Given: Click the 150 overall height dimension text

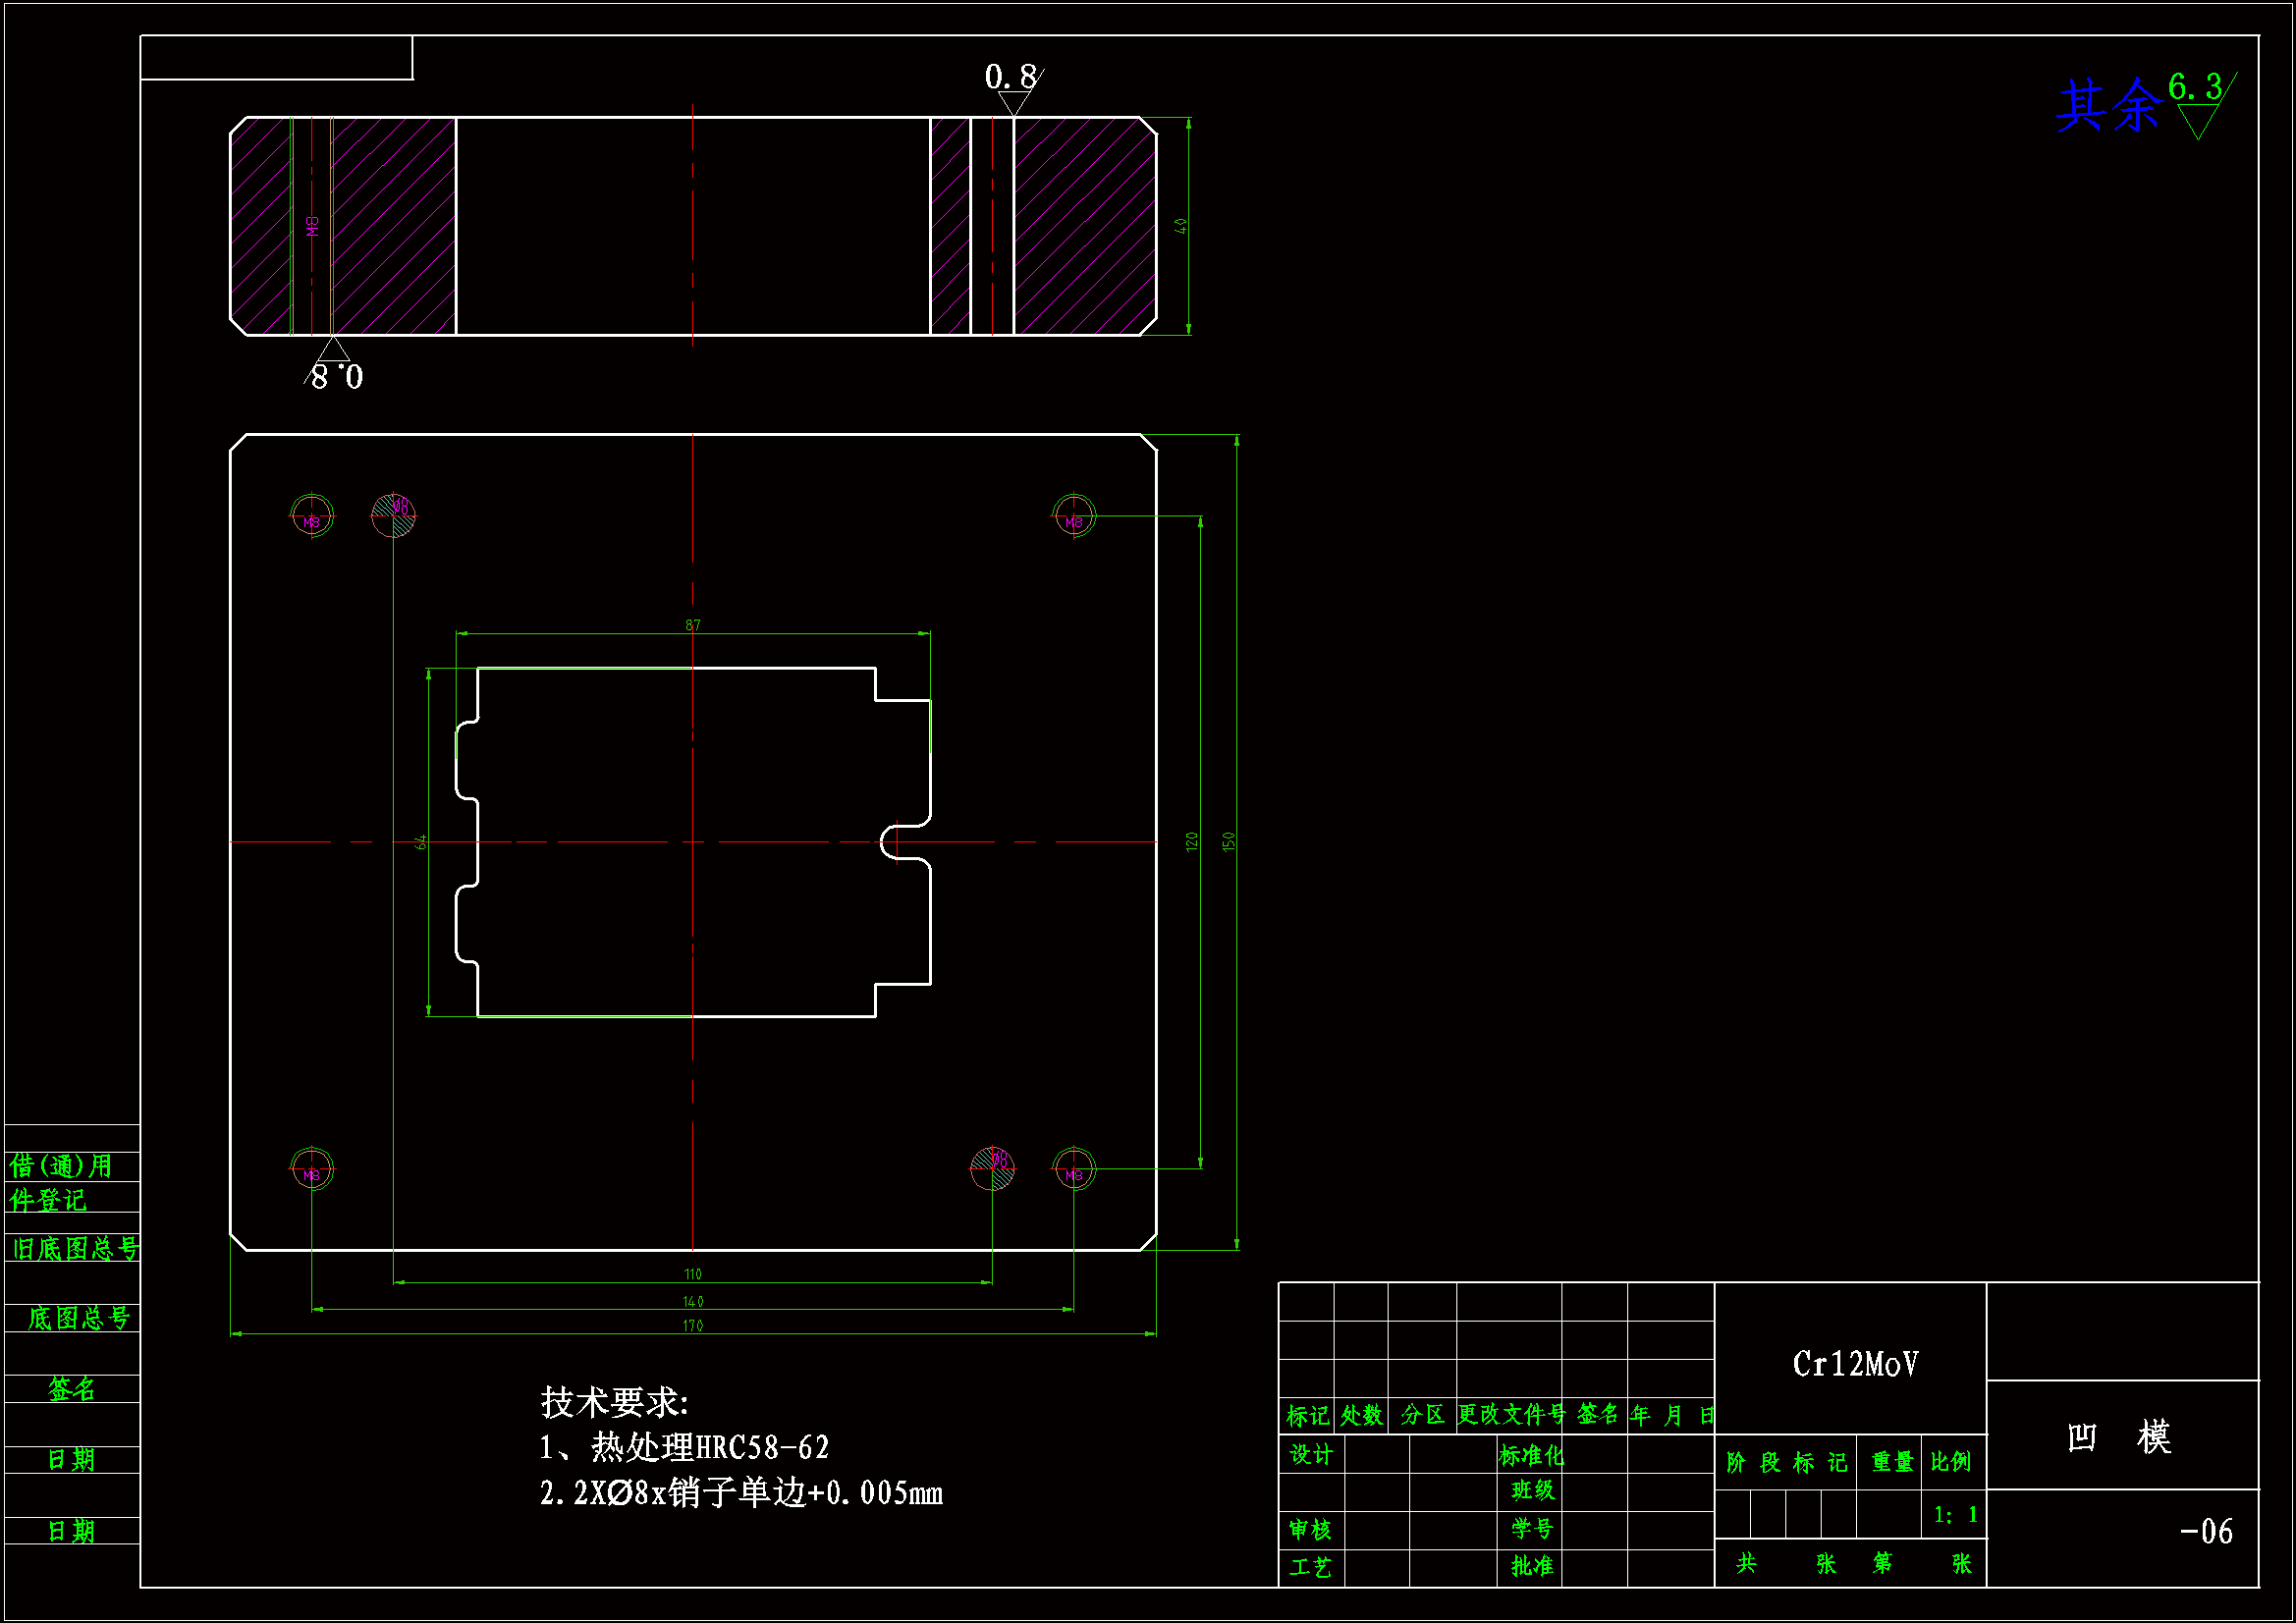Looking at the screenshot, I should pos(1229,841).
